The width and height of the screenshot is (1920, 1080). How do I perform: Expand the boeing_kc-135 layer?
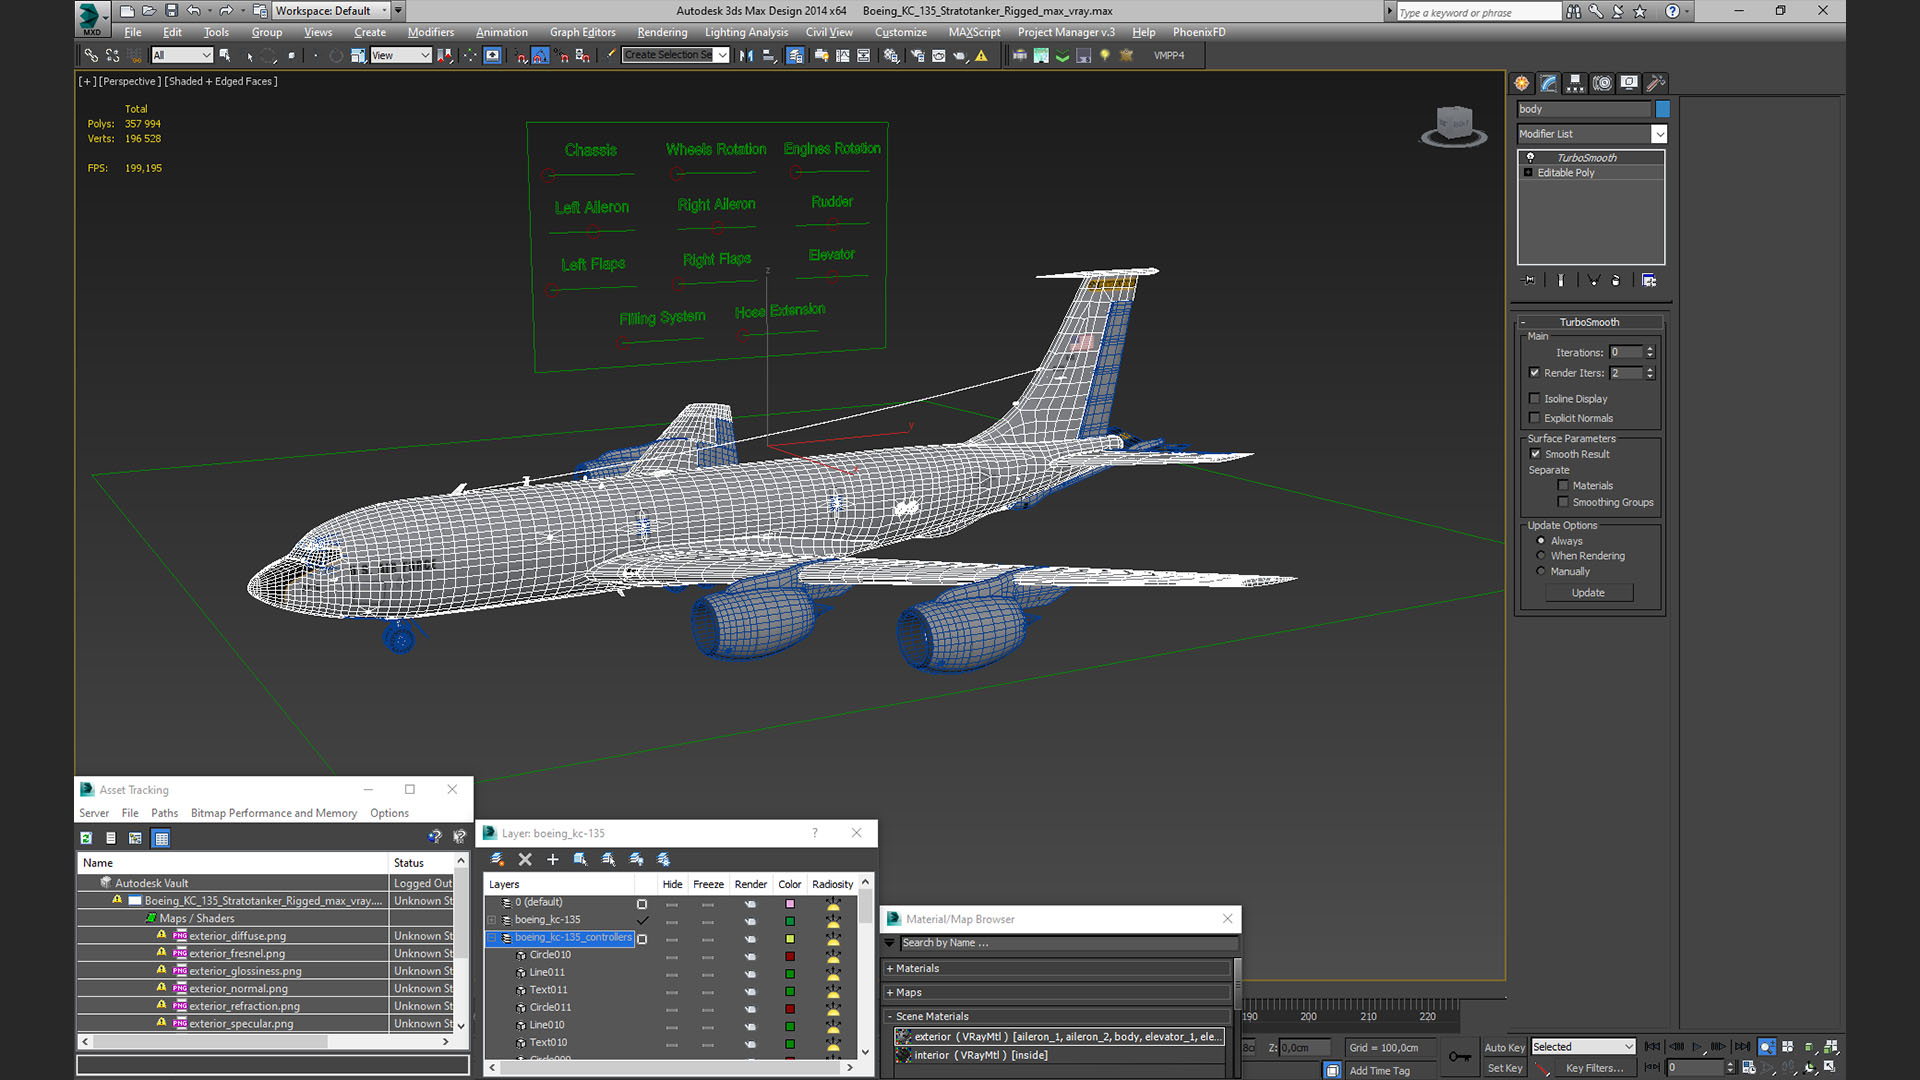tap(491, 920)
